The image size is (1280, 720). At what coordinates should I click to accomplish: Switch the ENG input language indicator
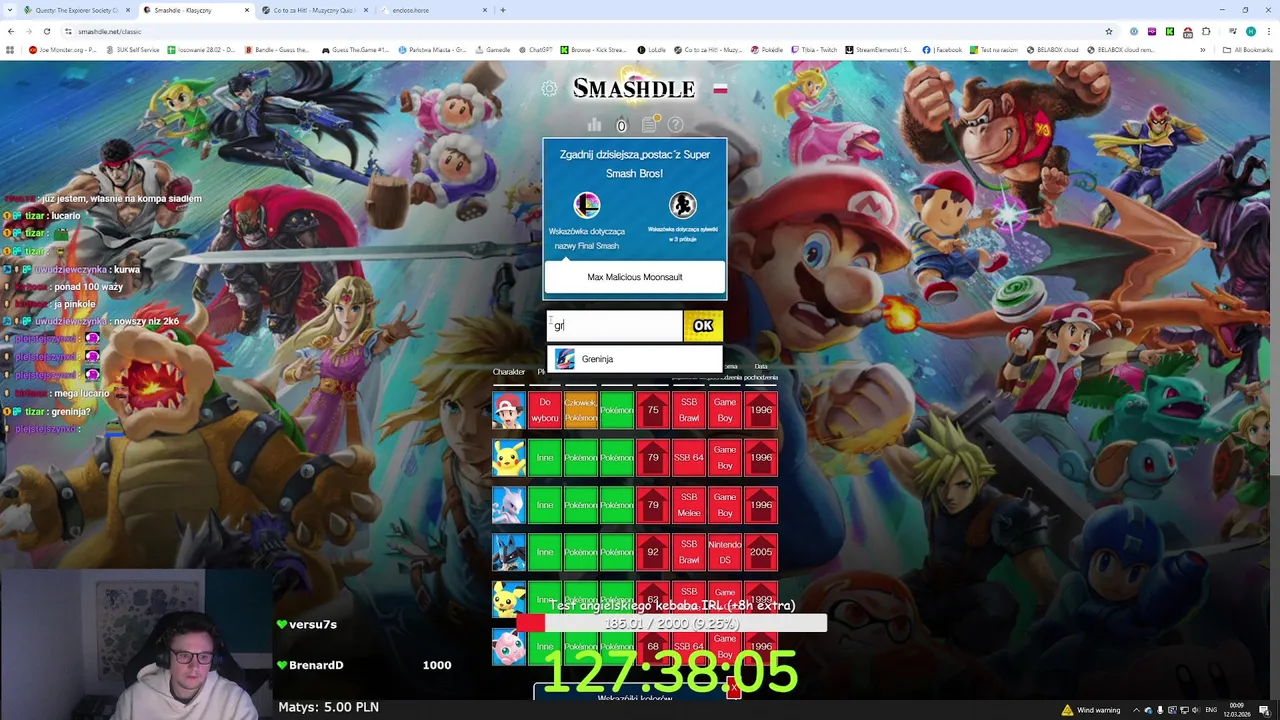click(1212, 710)
